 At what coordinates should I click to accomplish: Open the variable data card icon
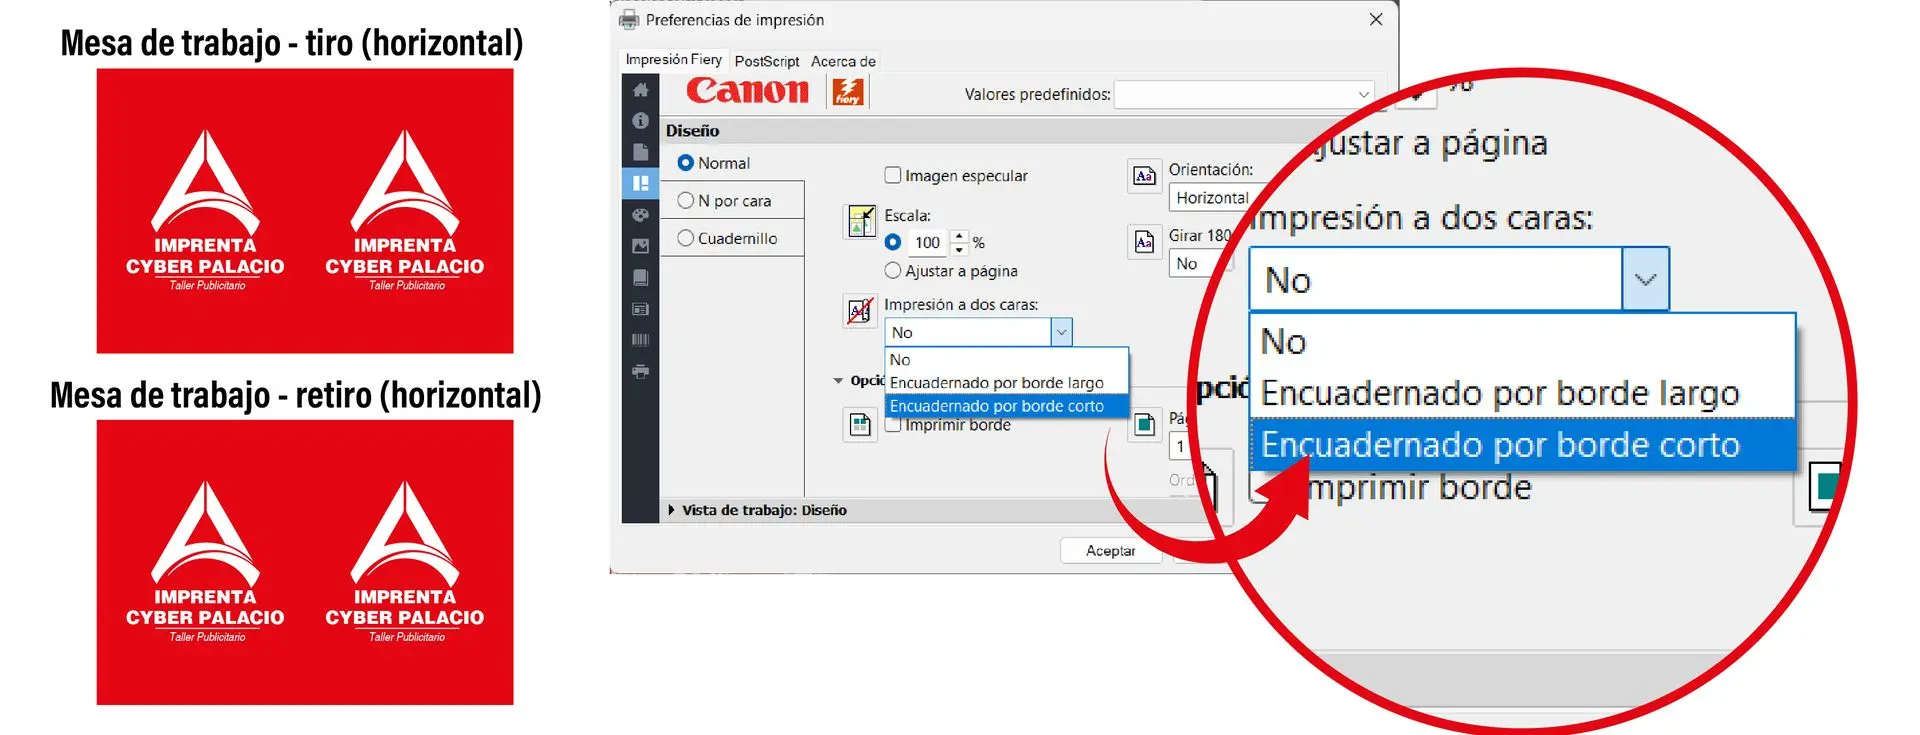click(x=641, y=309)
